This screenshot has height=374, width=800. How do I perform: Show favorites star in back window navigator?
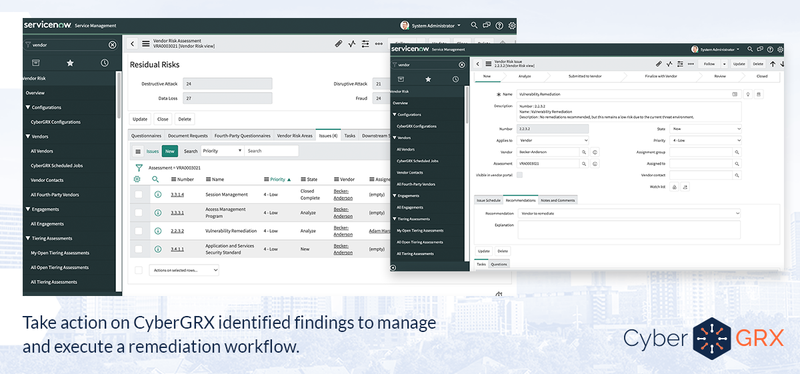point(70,63)
